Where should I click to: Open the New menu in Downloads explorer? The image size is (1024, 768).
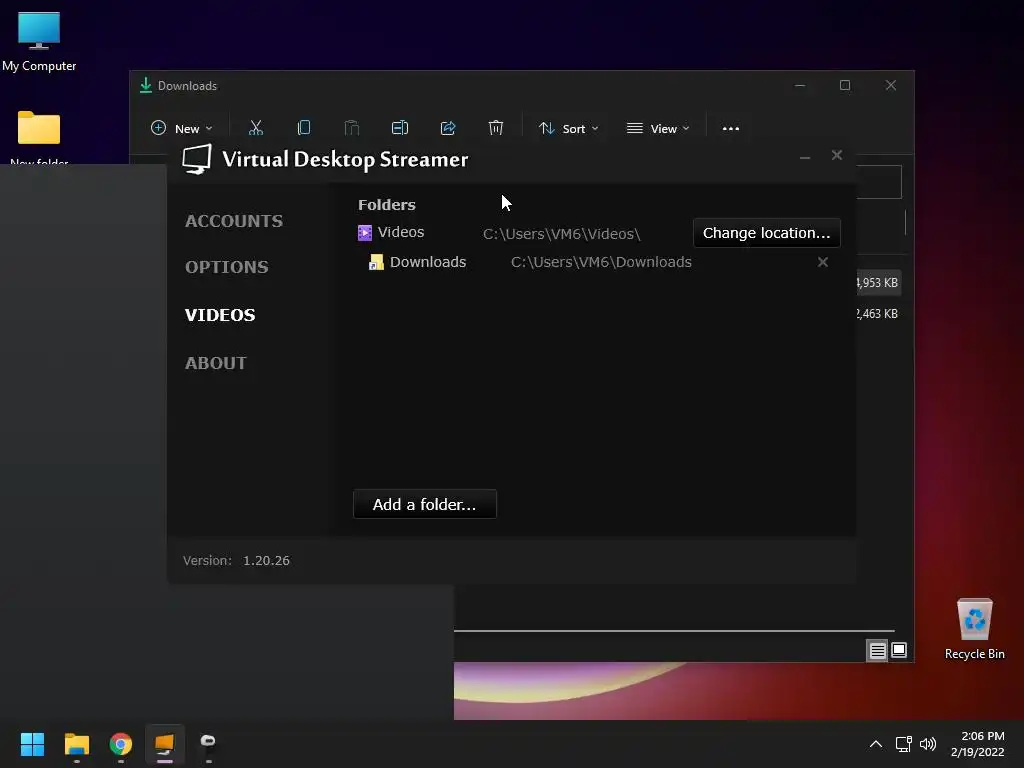click(x=182, y=129)
